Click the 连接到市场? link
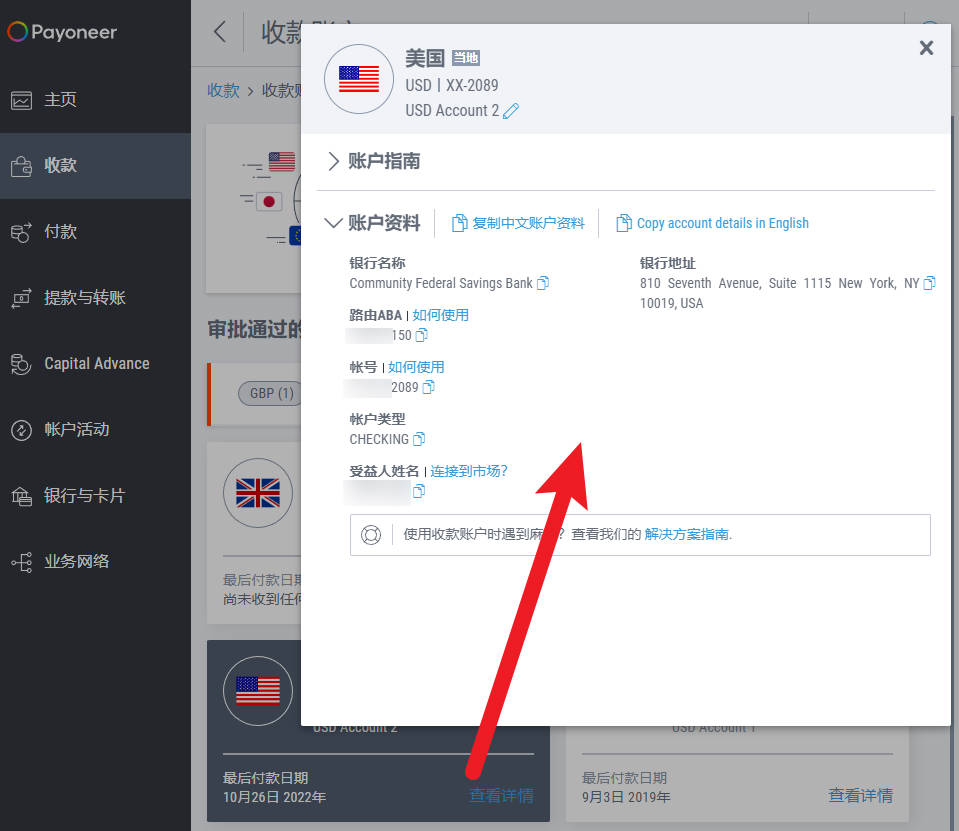Viewport: 959px width, 831px height. 469,471
